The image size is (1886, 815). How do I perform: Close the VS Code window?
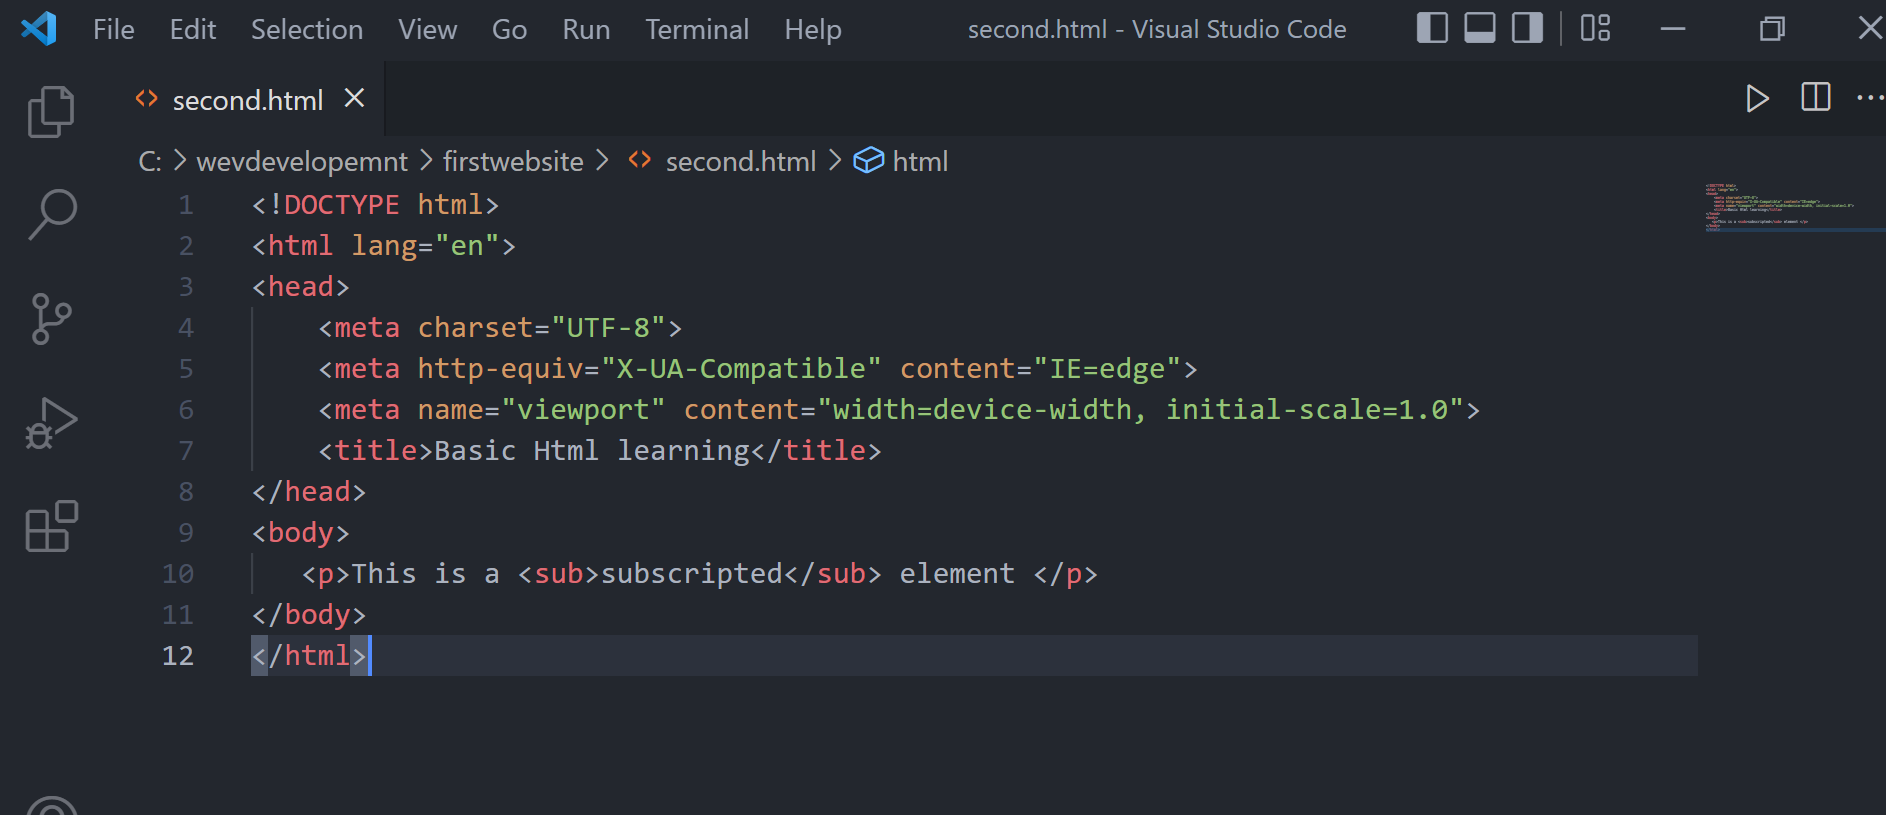coord(1869,29)
